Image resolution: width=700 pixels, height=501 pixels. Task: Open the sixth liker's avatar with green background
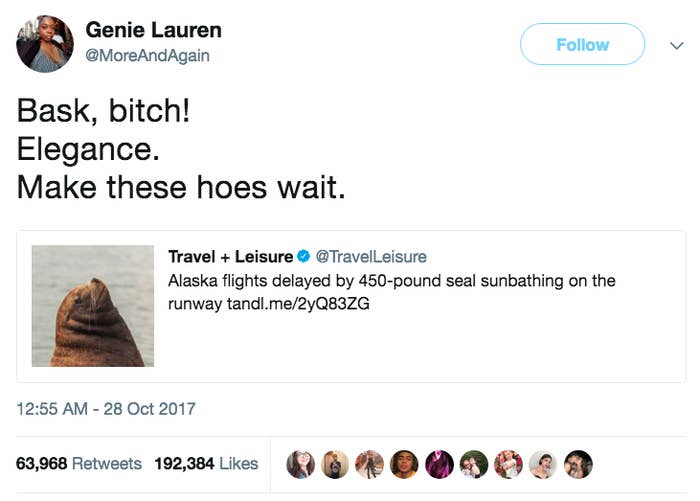[474, 464]
